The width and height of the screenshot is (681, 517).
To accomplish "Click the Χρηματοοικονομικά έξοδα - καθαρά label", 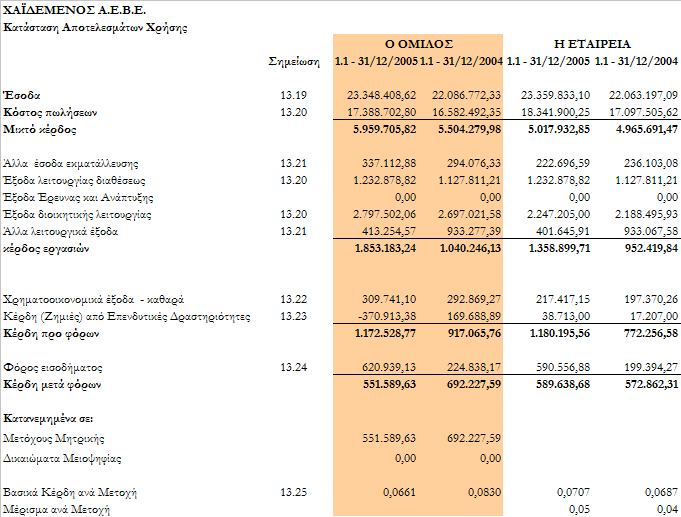I will point(93,300).
